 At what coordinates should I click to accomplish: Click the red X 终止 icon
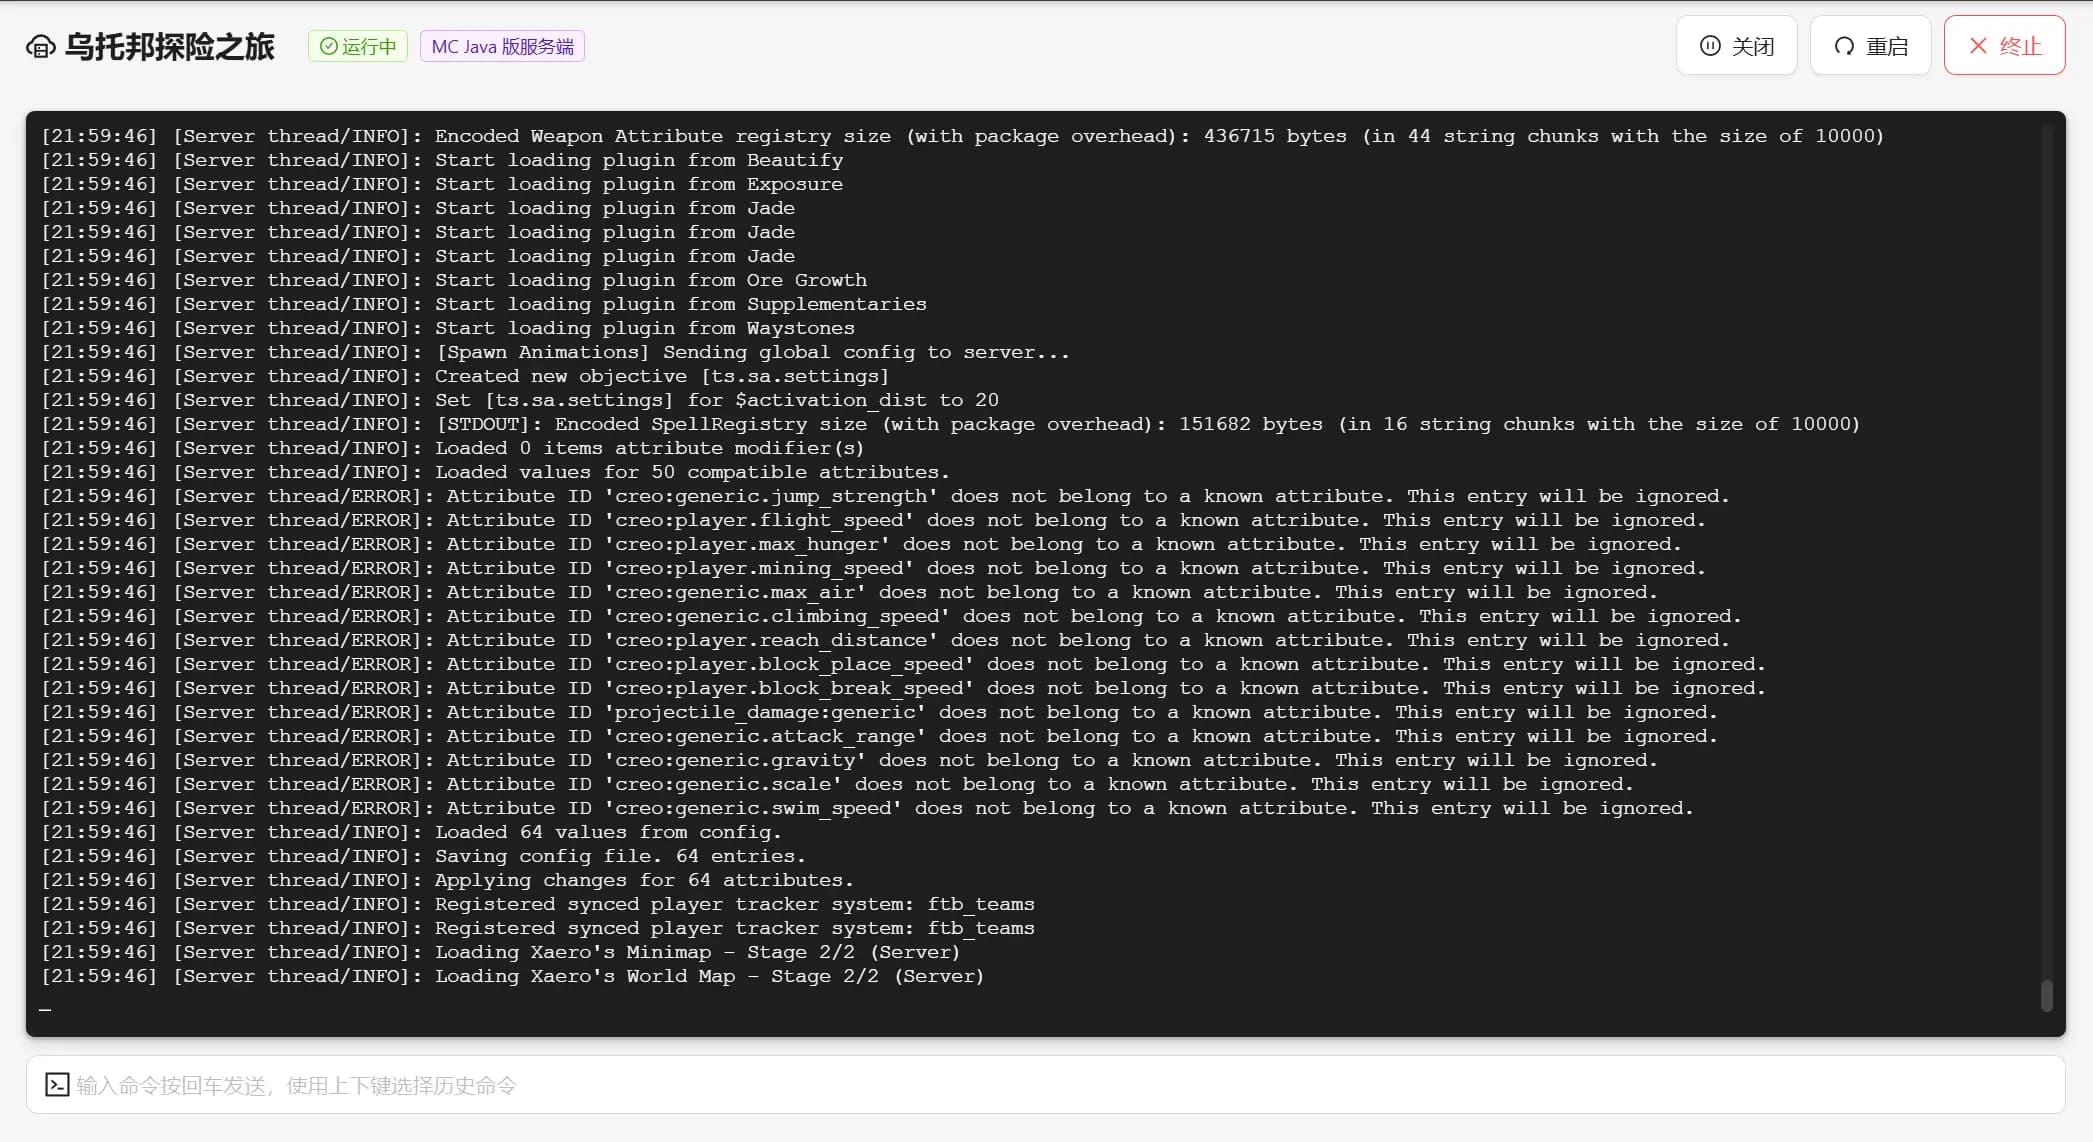(x=1978, y=46)
